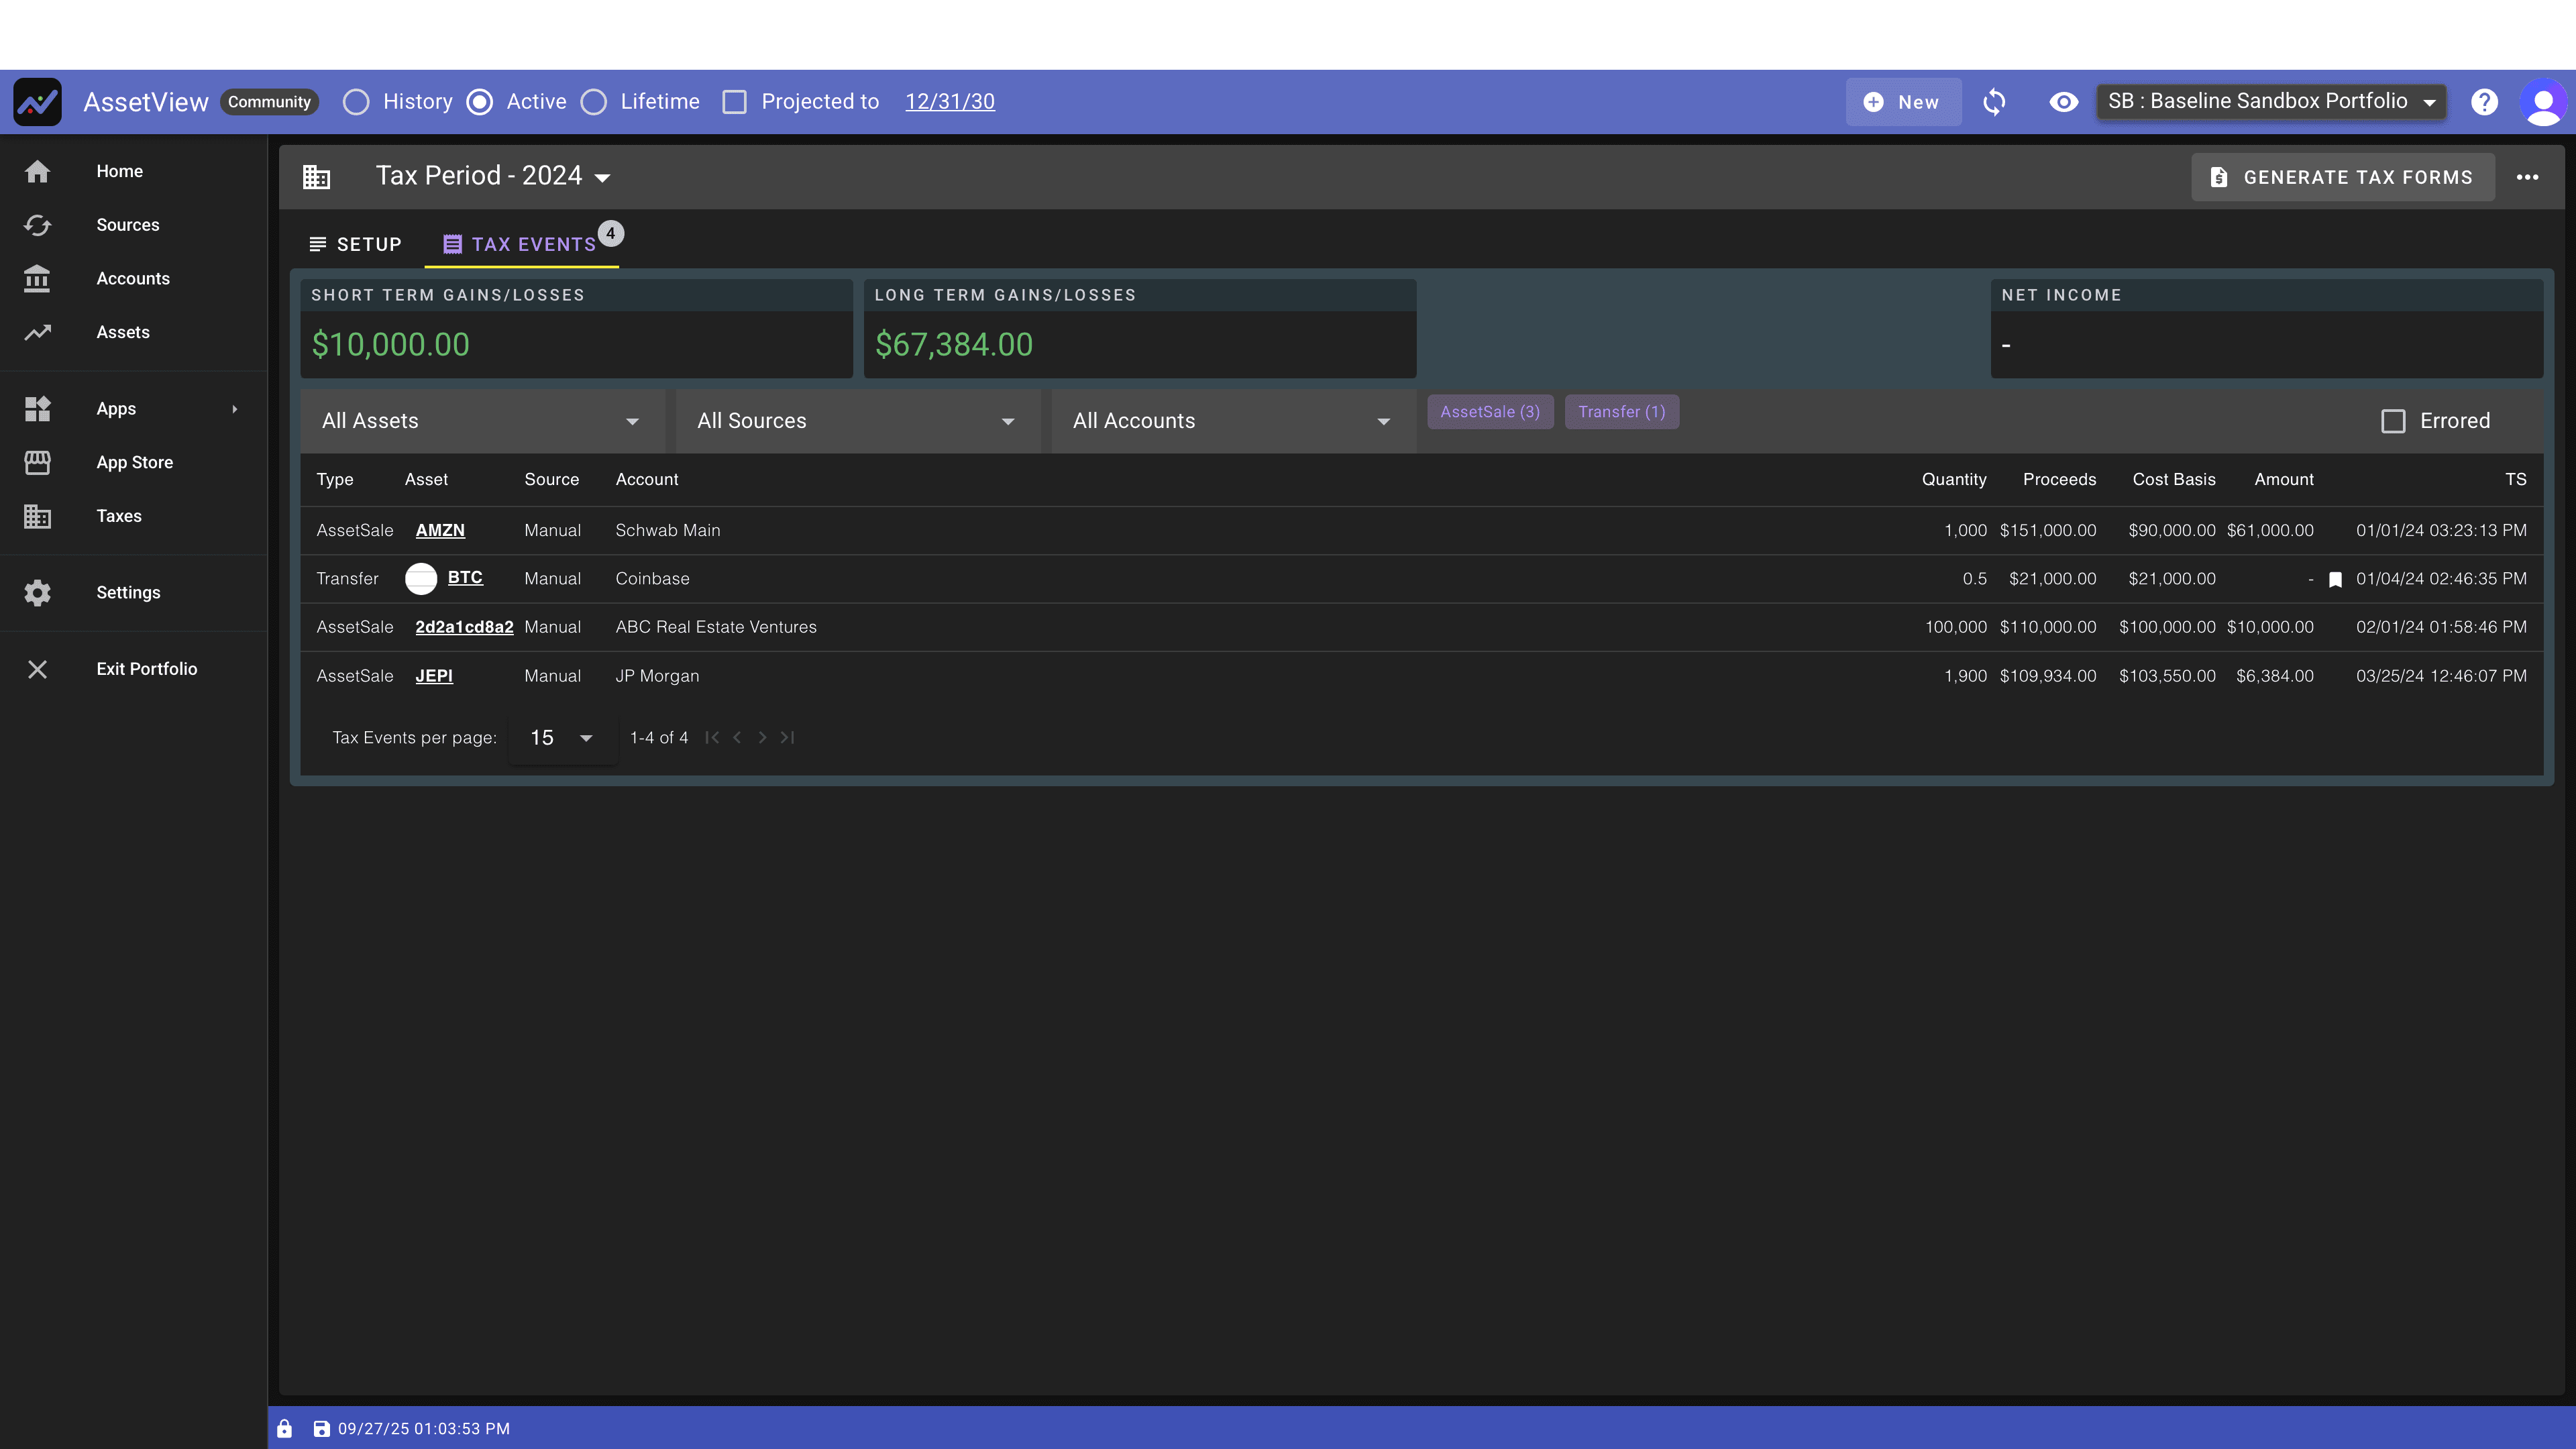Image resolution: width=2576 pixels, height=1449 pixels.
Task: Toggle the eye preview icon in toolbar
Action: [x=2063, y=101]
